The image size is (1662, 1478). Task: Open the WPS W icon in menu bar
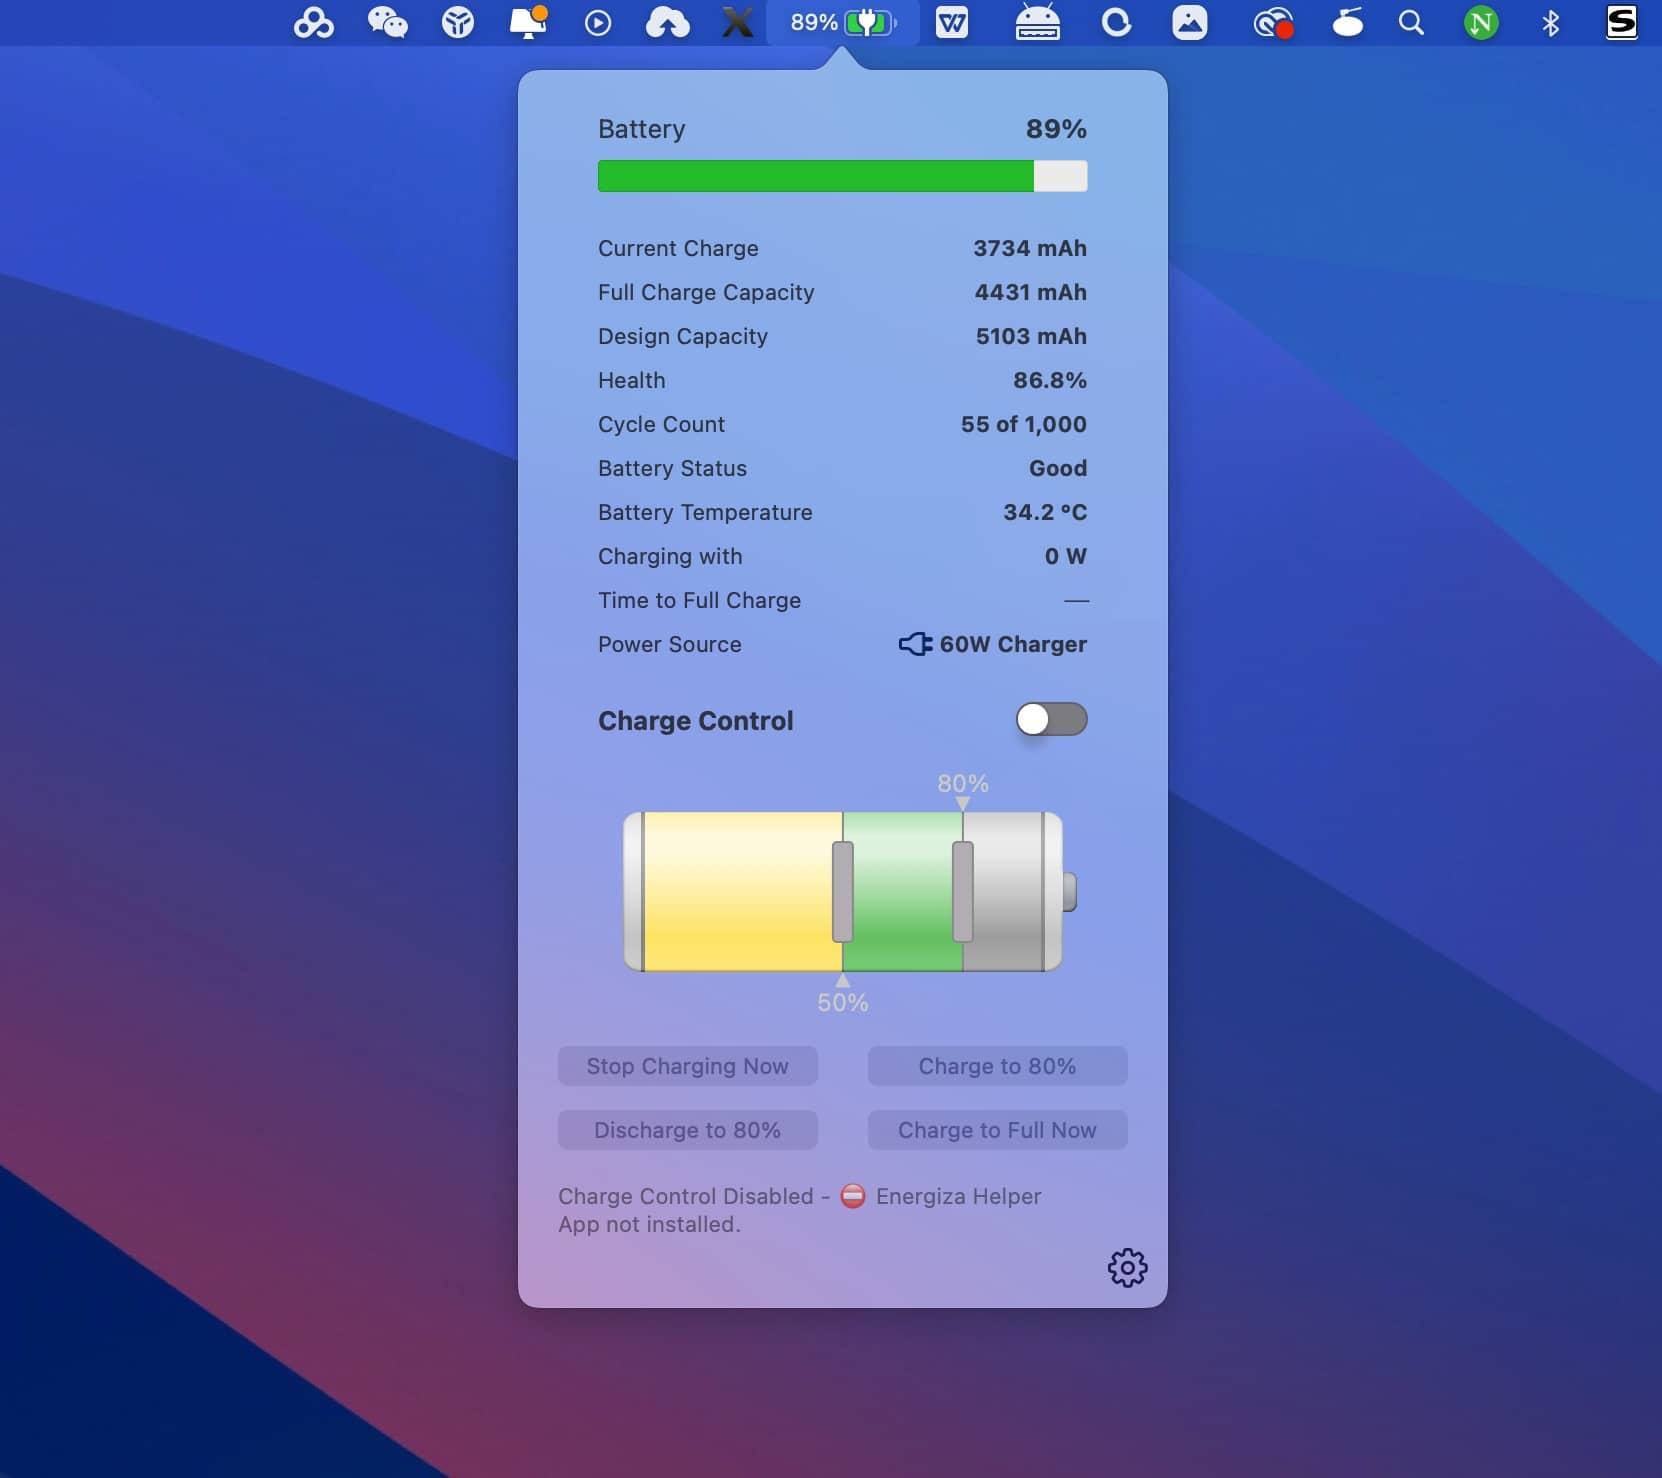(x=952, y=22)
